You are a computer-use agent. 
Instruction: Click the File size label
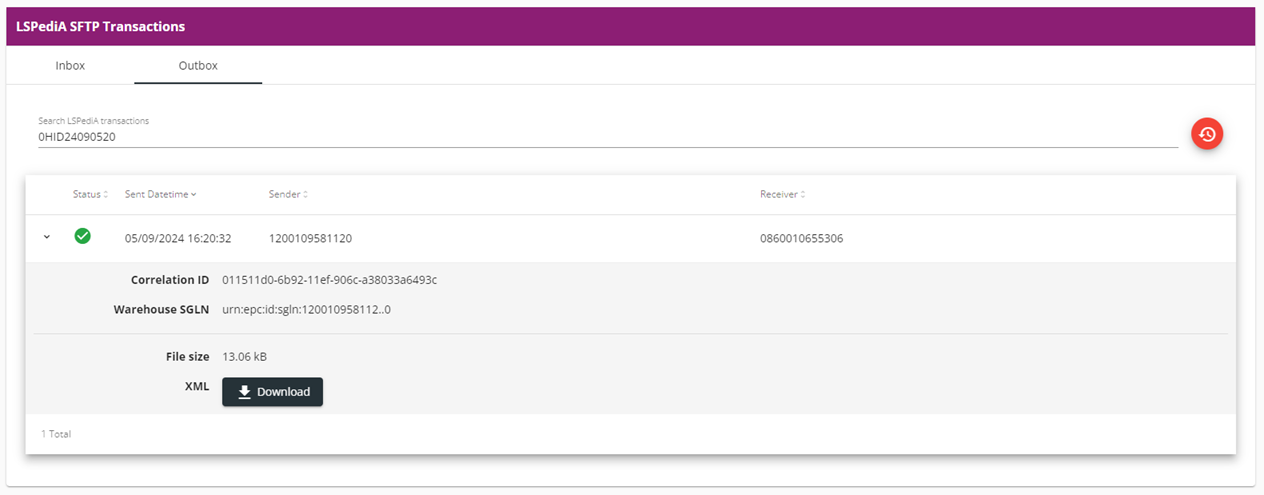188,357
